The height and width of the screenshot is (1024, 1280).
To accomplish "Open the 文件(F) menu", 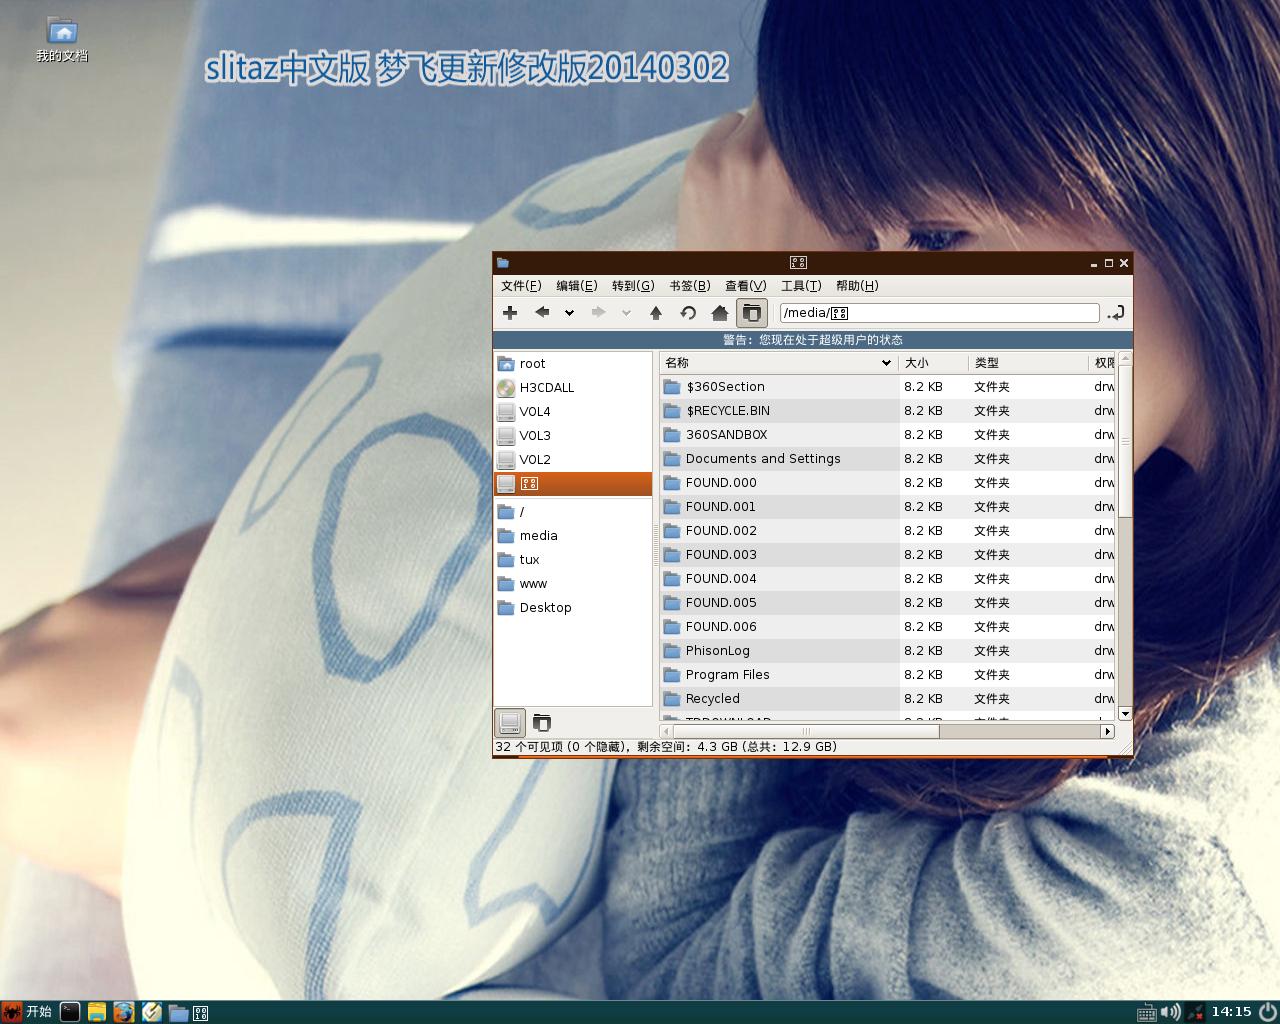I will tap(521, 286).
